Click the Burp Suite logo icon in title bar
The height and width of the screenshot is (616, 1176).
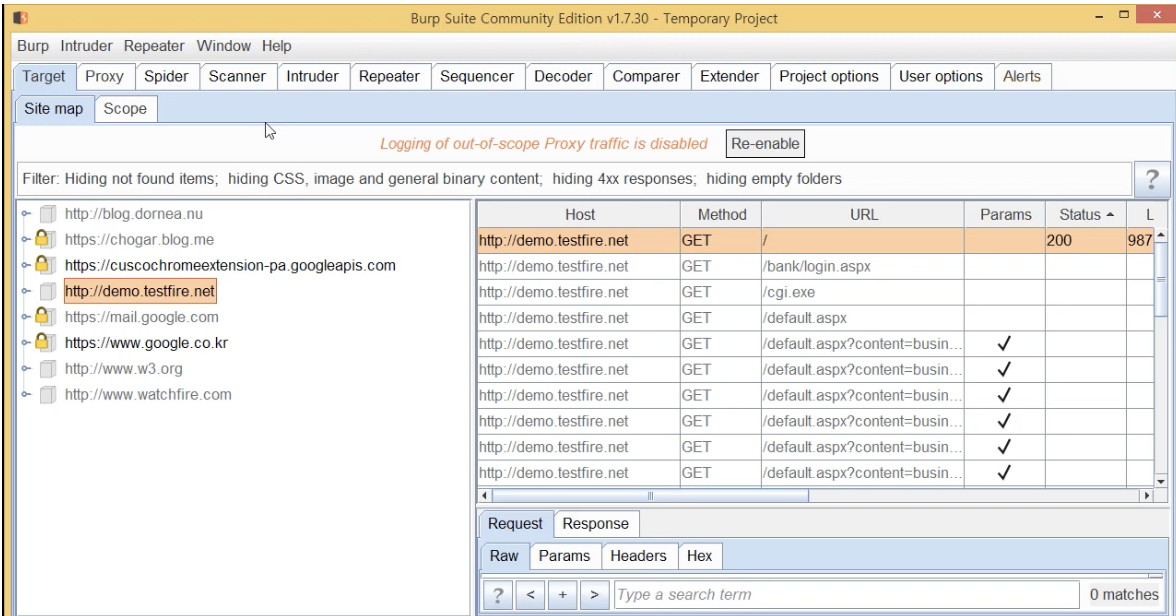coord(21,17)
